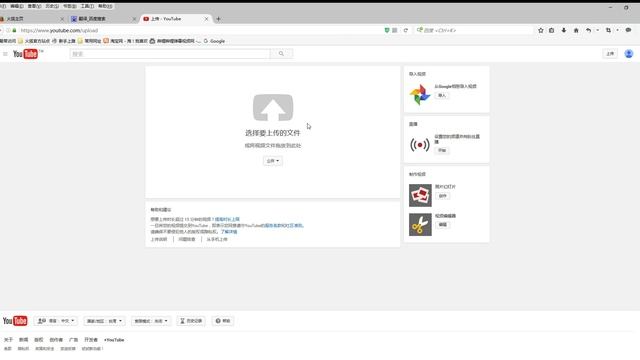Image resolution: width=640 pixels, height=360 pixels.
Task: Close the 上传 - YouTube tab
Action: (x=206, y=19)
